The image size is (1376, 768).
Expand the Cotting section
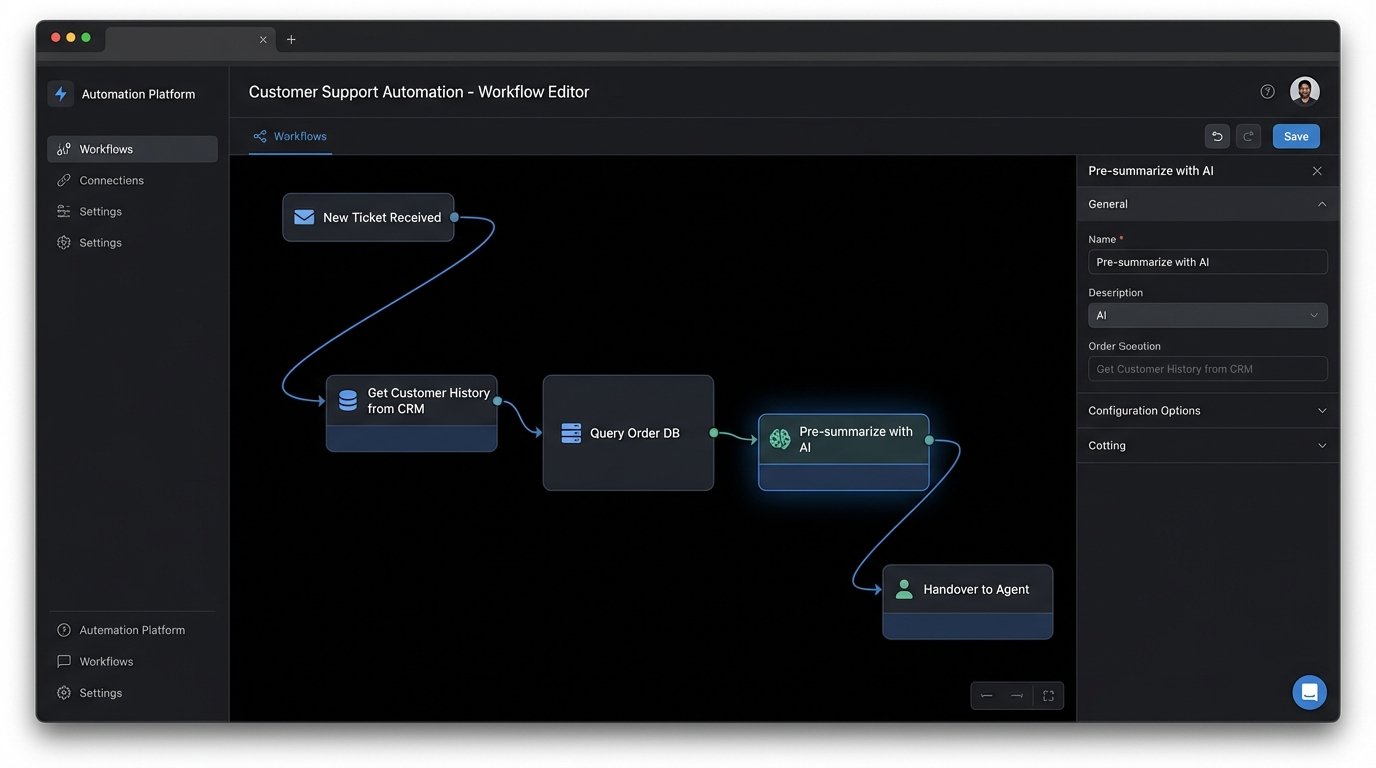(1207, 445)
